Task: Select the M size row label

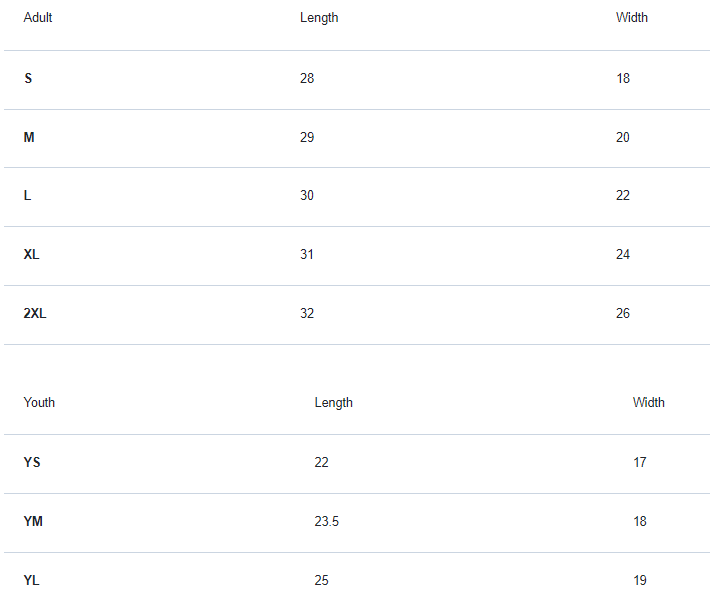Action: click(x=29, y=138)
